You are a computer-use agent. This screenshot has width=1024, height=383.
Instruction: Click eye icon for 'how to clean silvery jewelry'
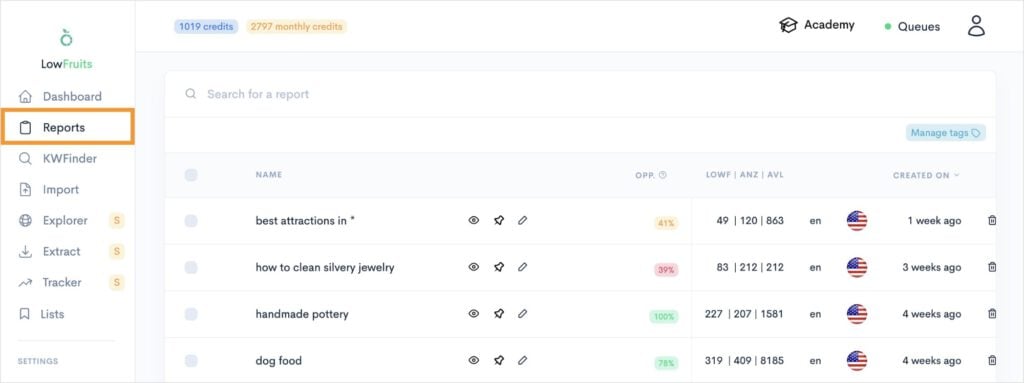click(474, 267)
